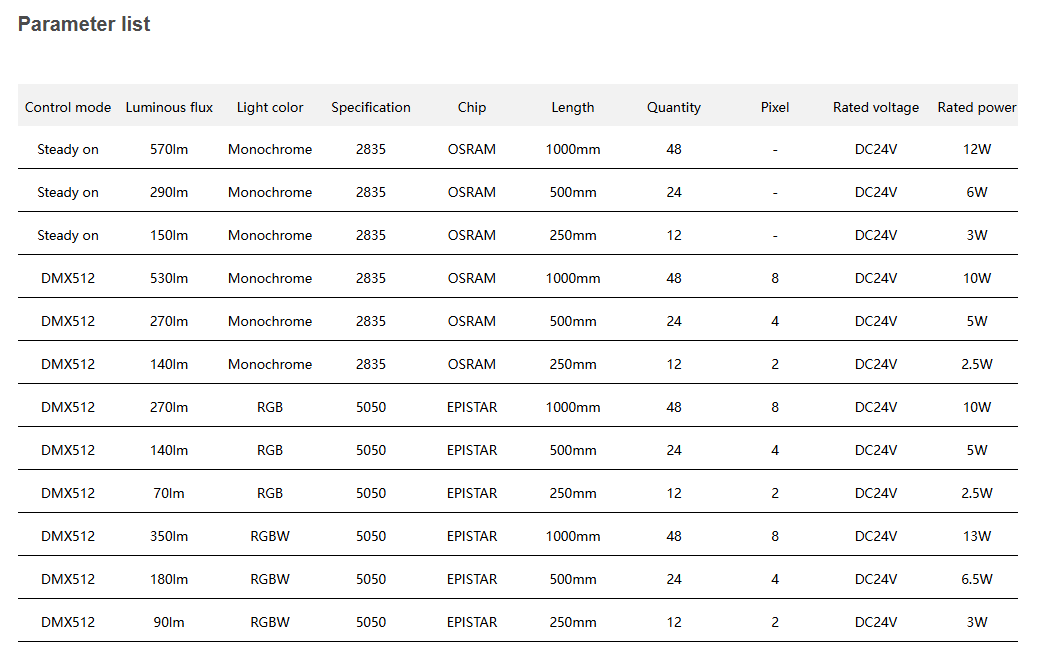
Task: Select the Chip column header
Action: 472,107
